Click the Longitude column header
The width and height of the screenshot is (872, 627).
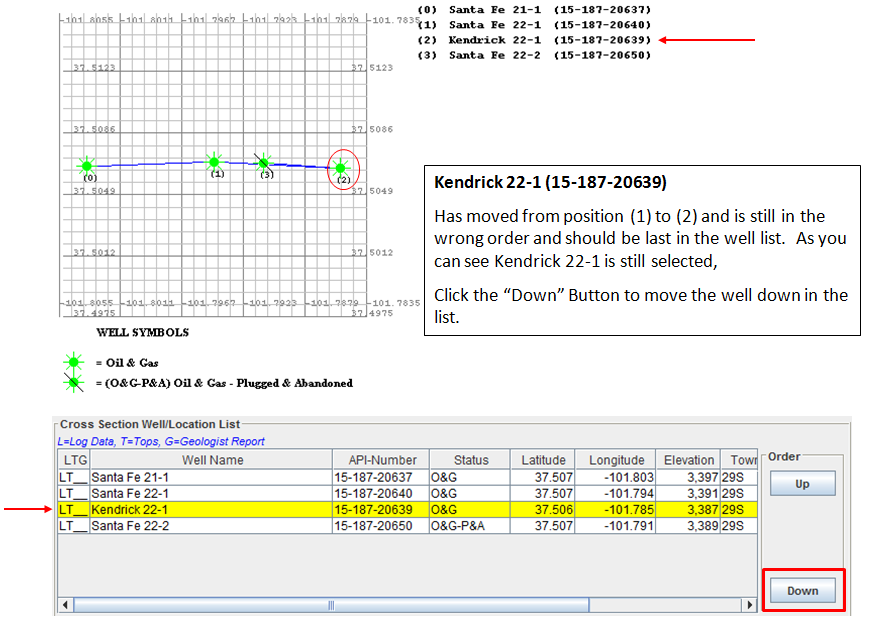(616, 460)
